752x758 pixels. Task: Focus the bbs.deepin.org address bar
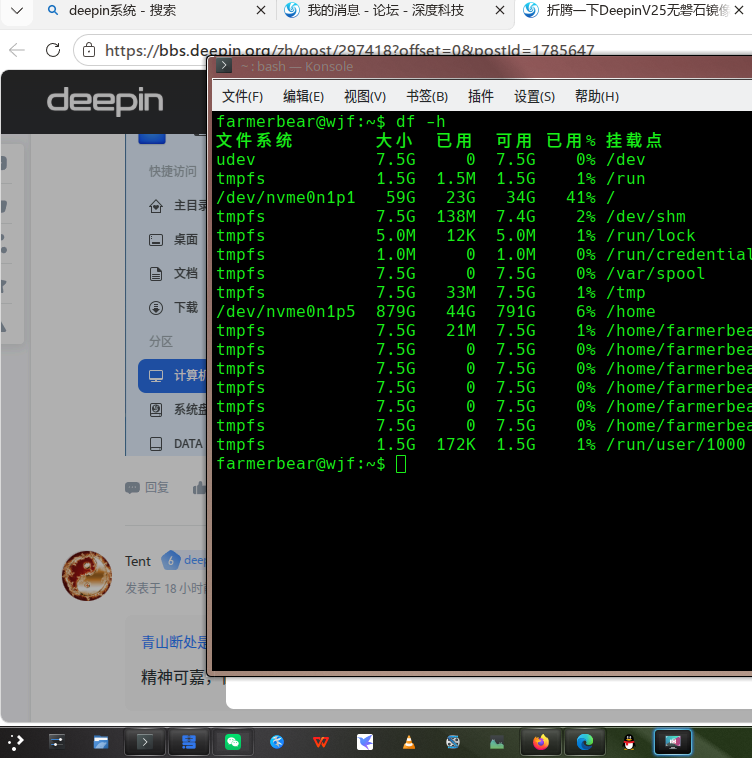(349, 50)
